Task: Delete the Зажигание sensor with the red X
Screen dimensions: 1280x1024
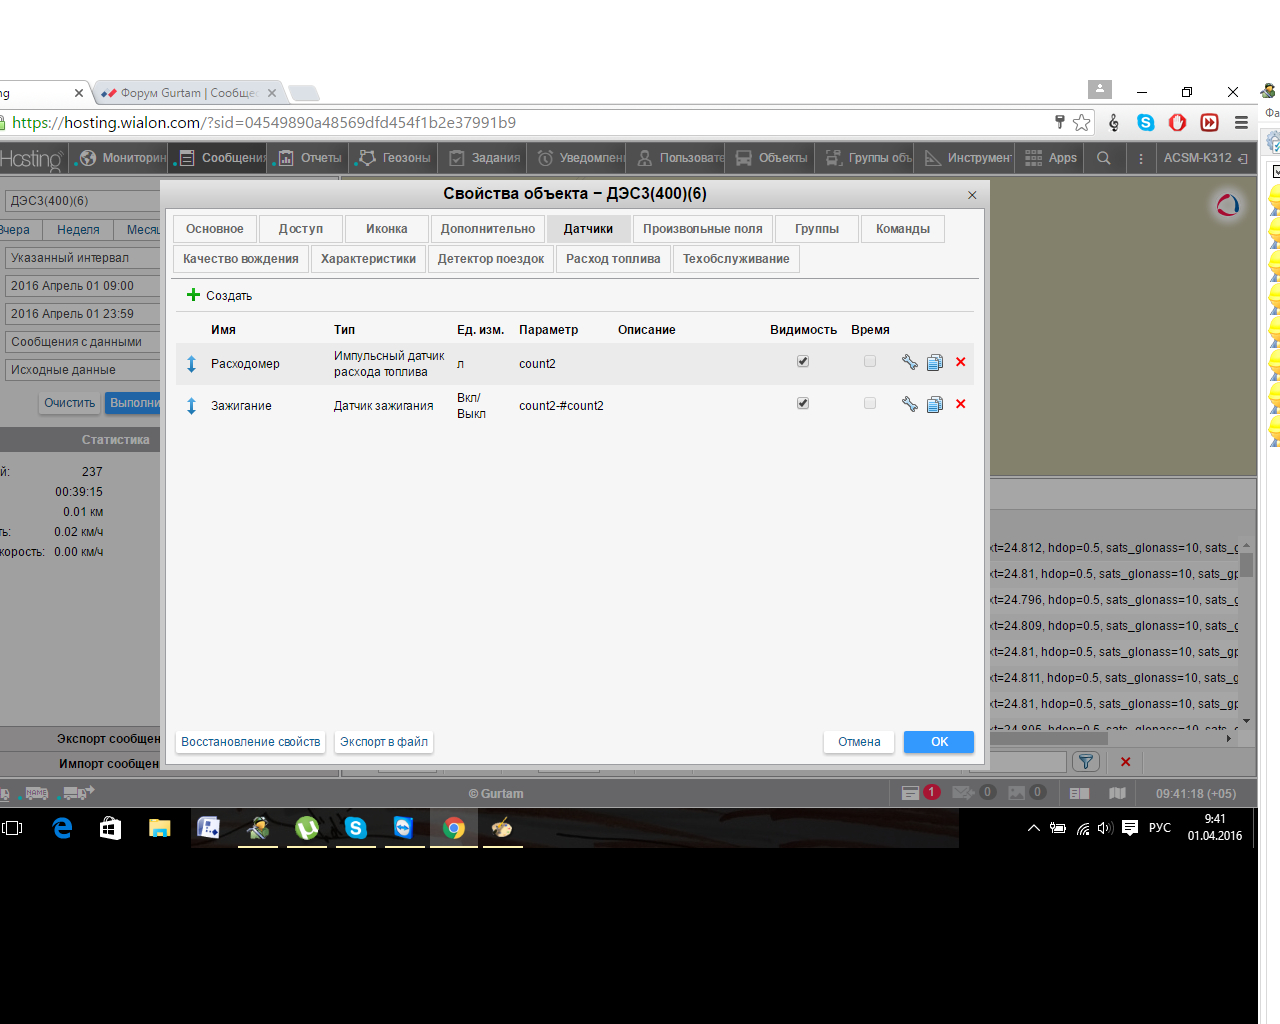Action: 961,404
